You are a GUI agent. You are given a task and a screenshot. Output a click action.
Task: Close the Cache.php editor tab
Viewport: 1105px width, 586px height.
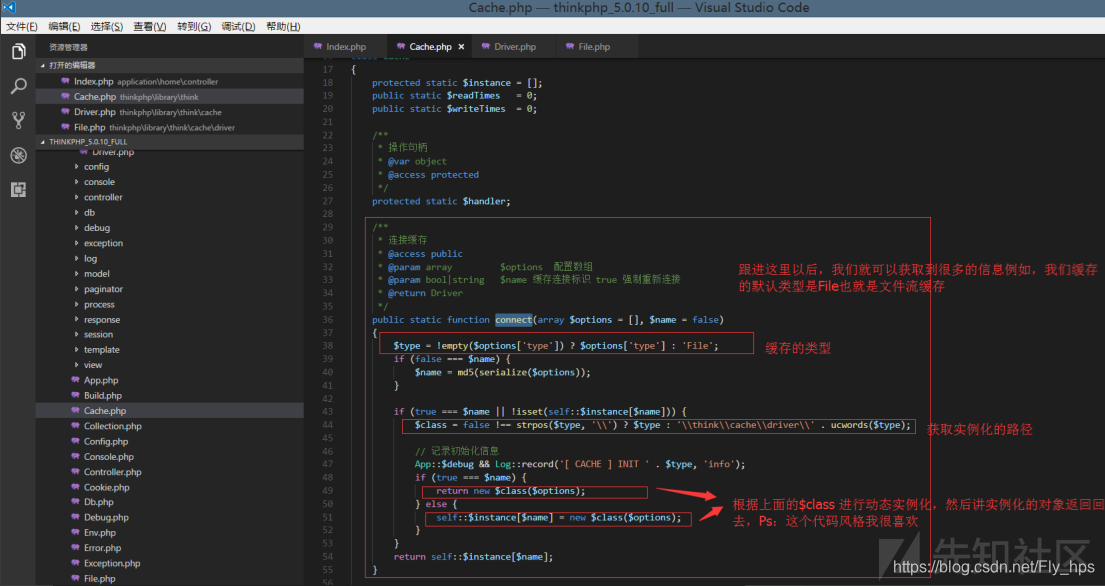462,46
